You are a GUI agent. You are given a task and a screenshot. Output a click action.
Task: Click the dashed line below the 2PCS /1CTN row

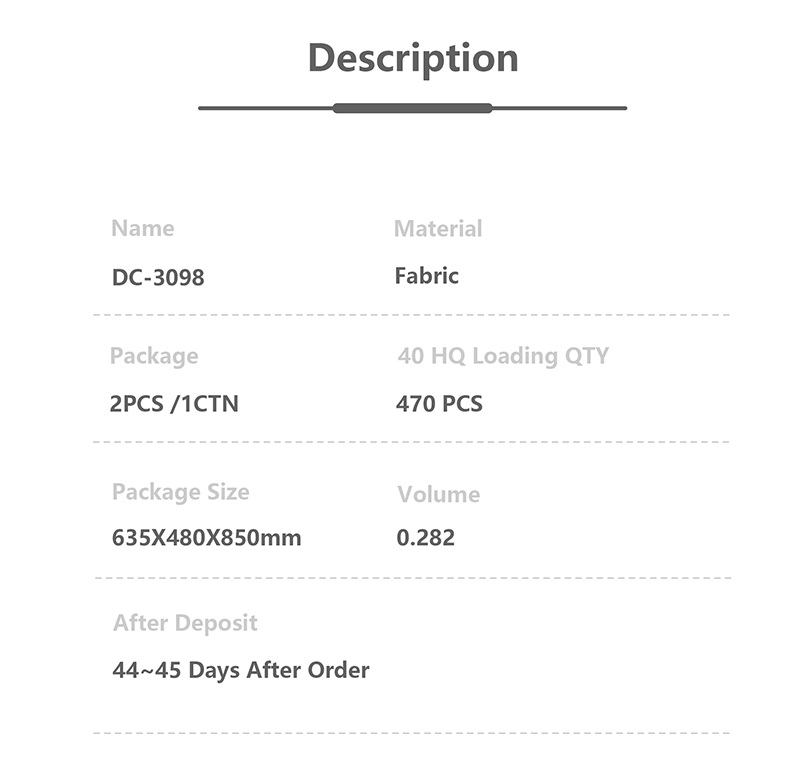pyautogui.click(x=411, y=441)
